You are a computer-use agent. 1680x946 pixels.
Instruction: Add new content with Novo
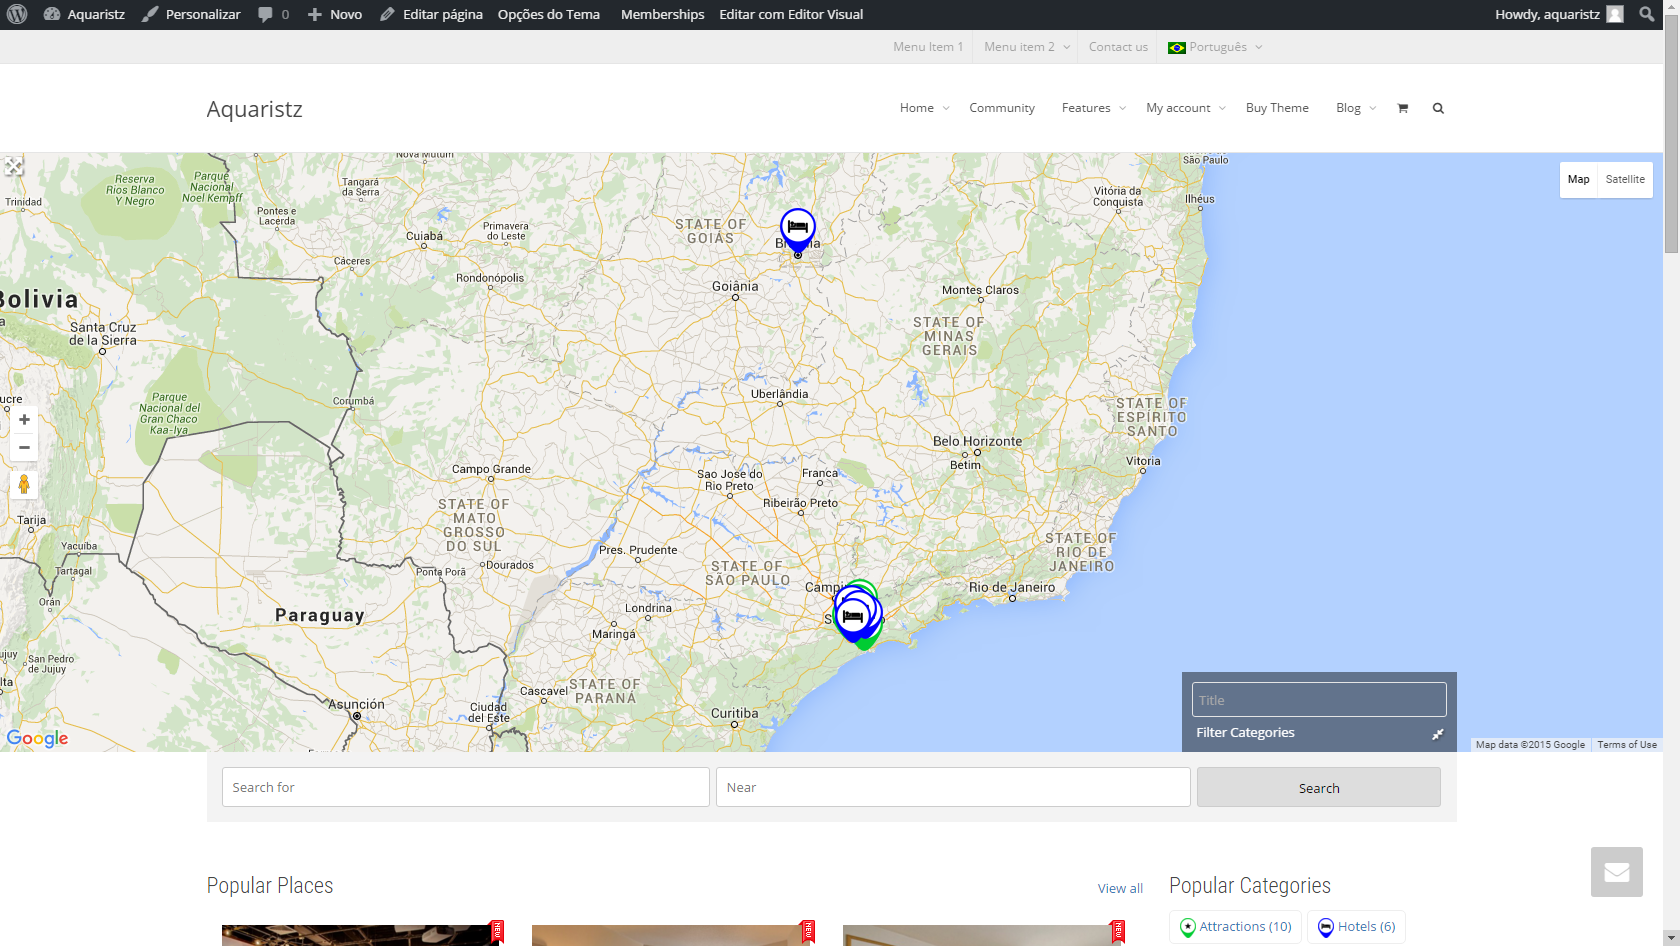pos(335,14)
